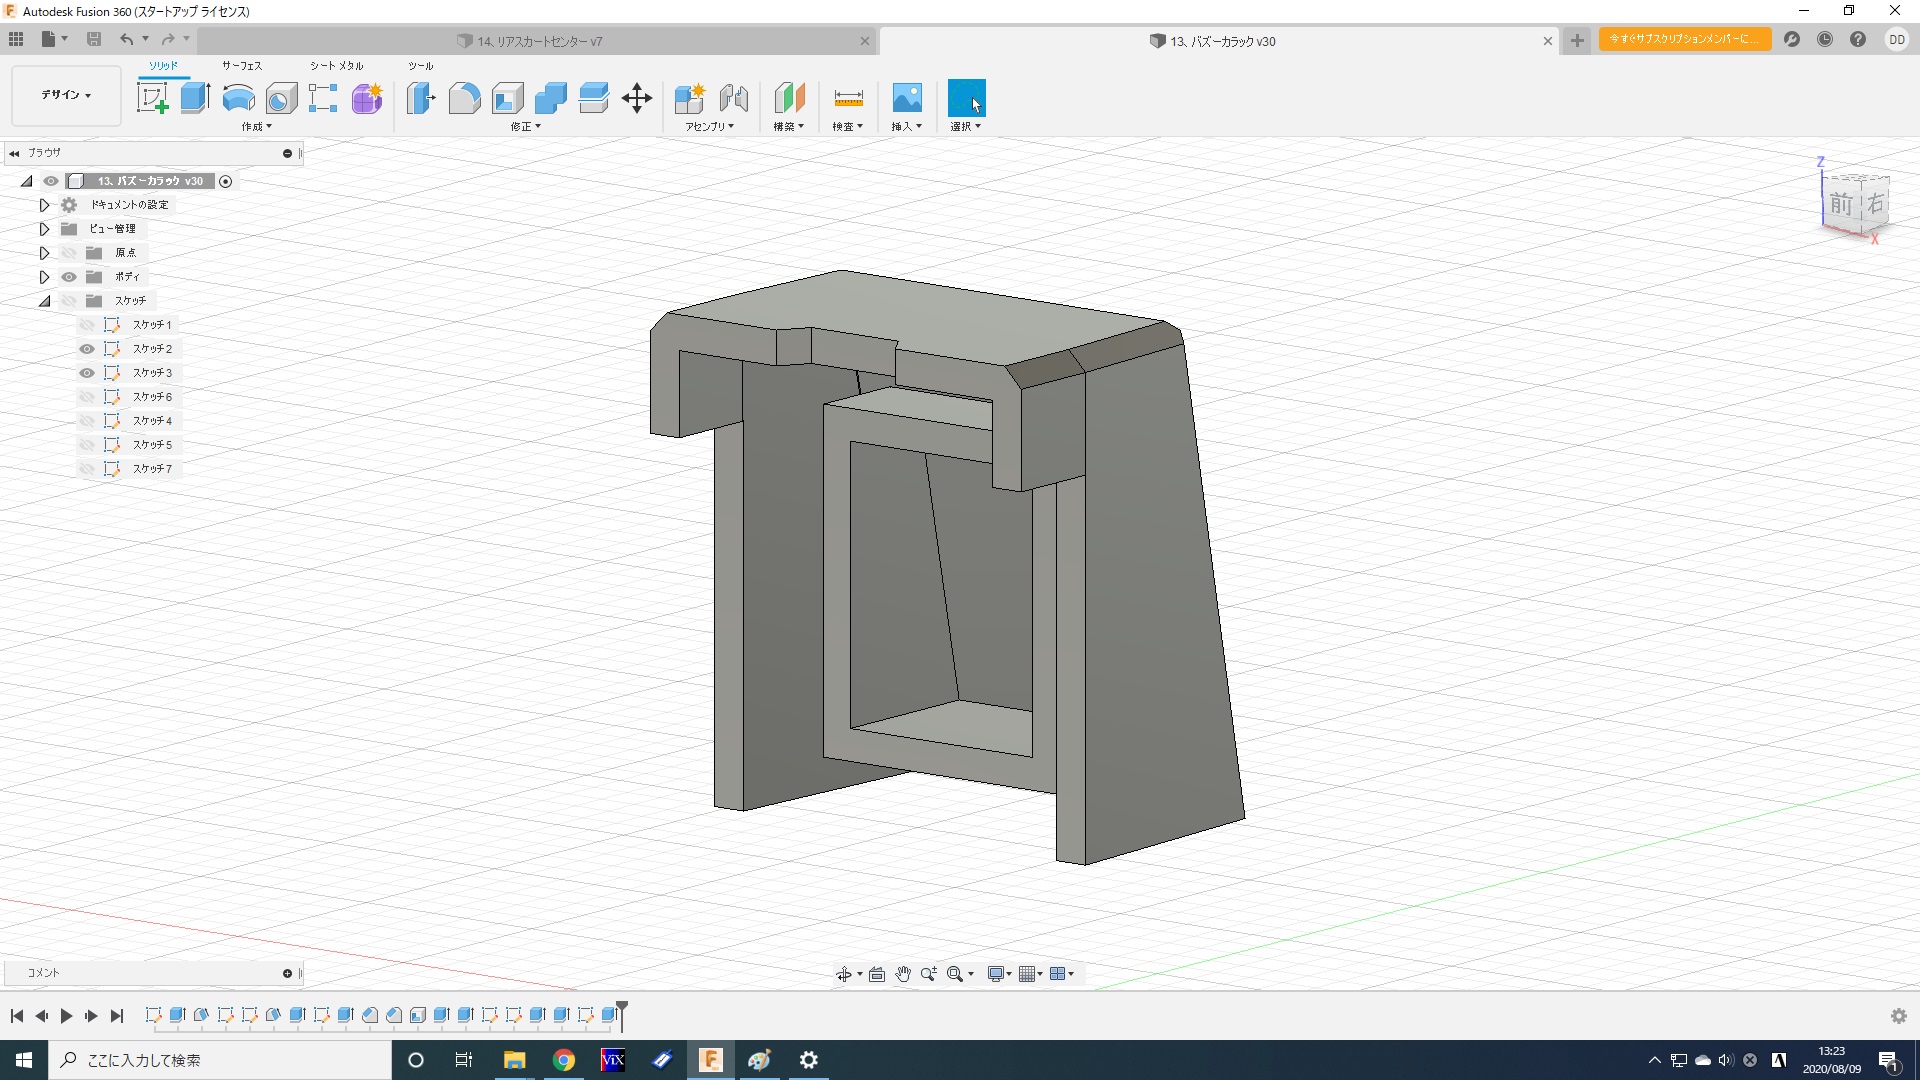Hide スケッチ 2 with its eye icon
Screen dimensions: 1920x1080
click(x=87, y=349)
